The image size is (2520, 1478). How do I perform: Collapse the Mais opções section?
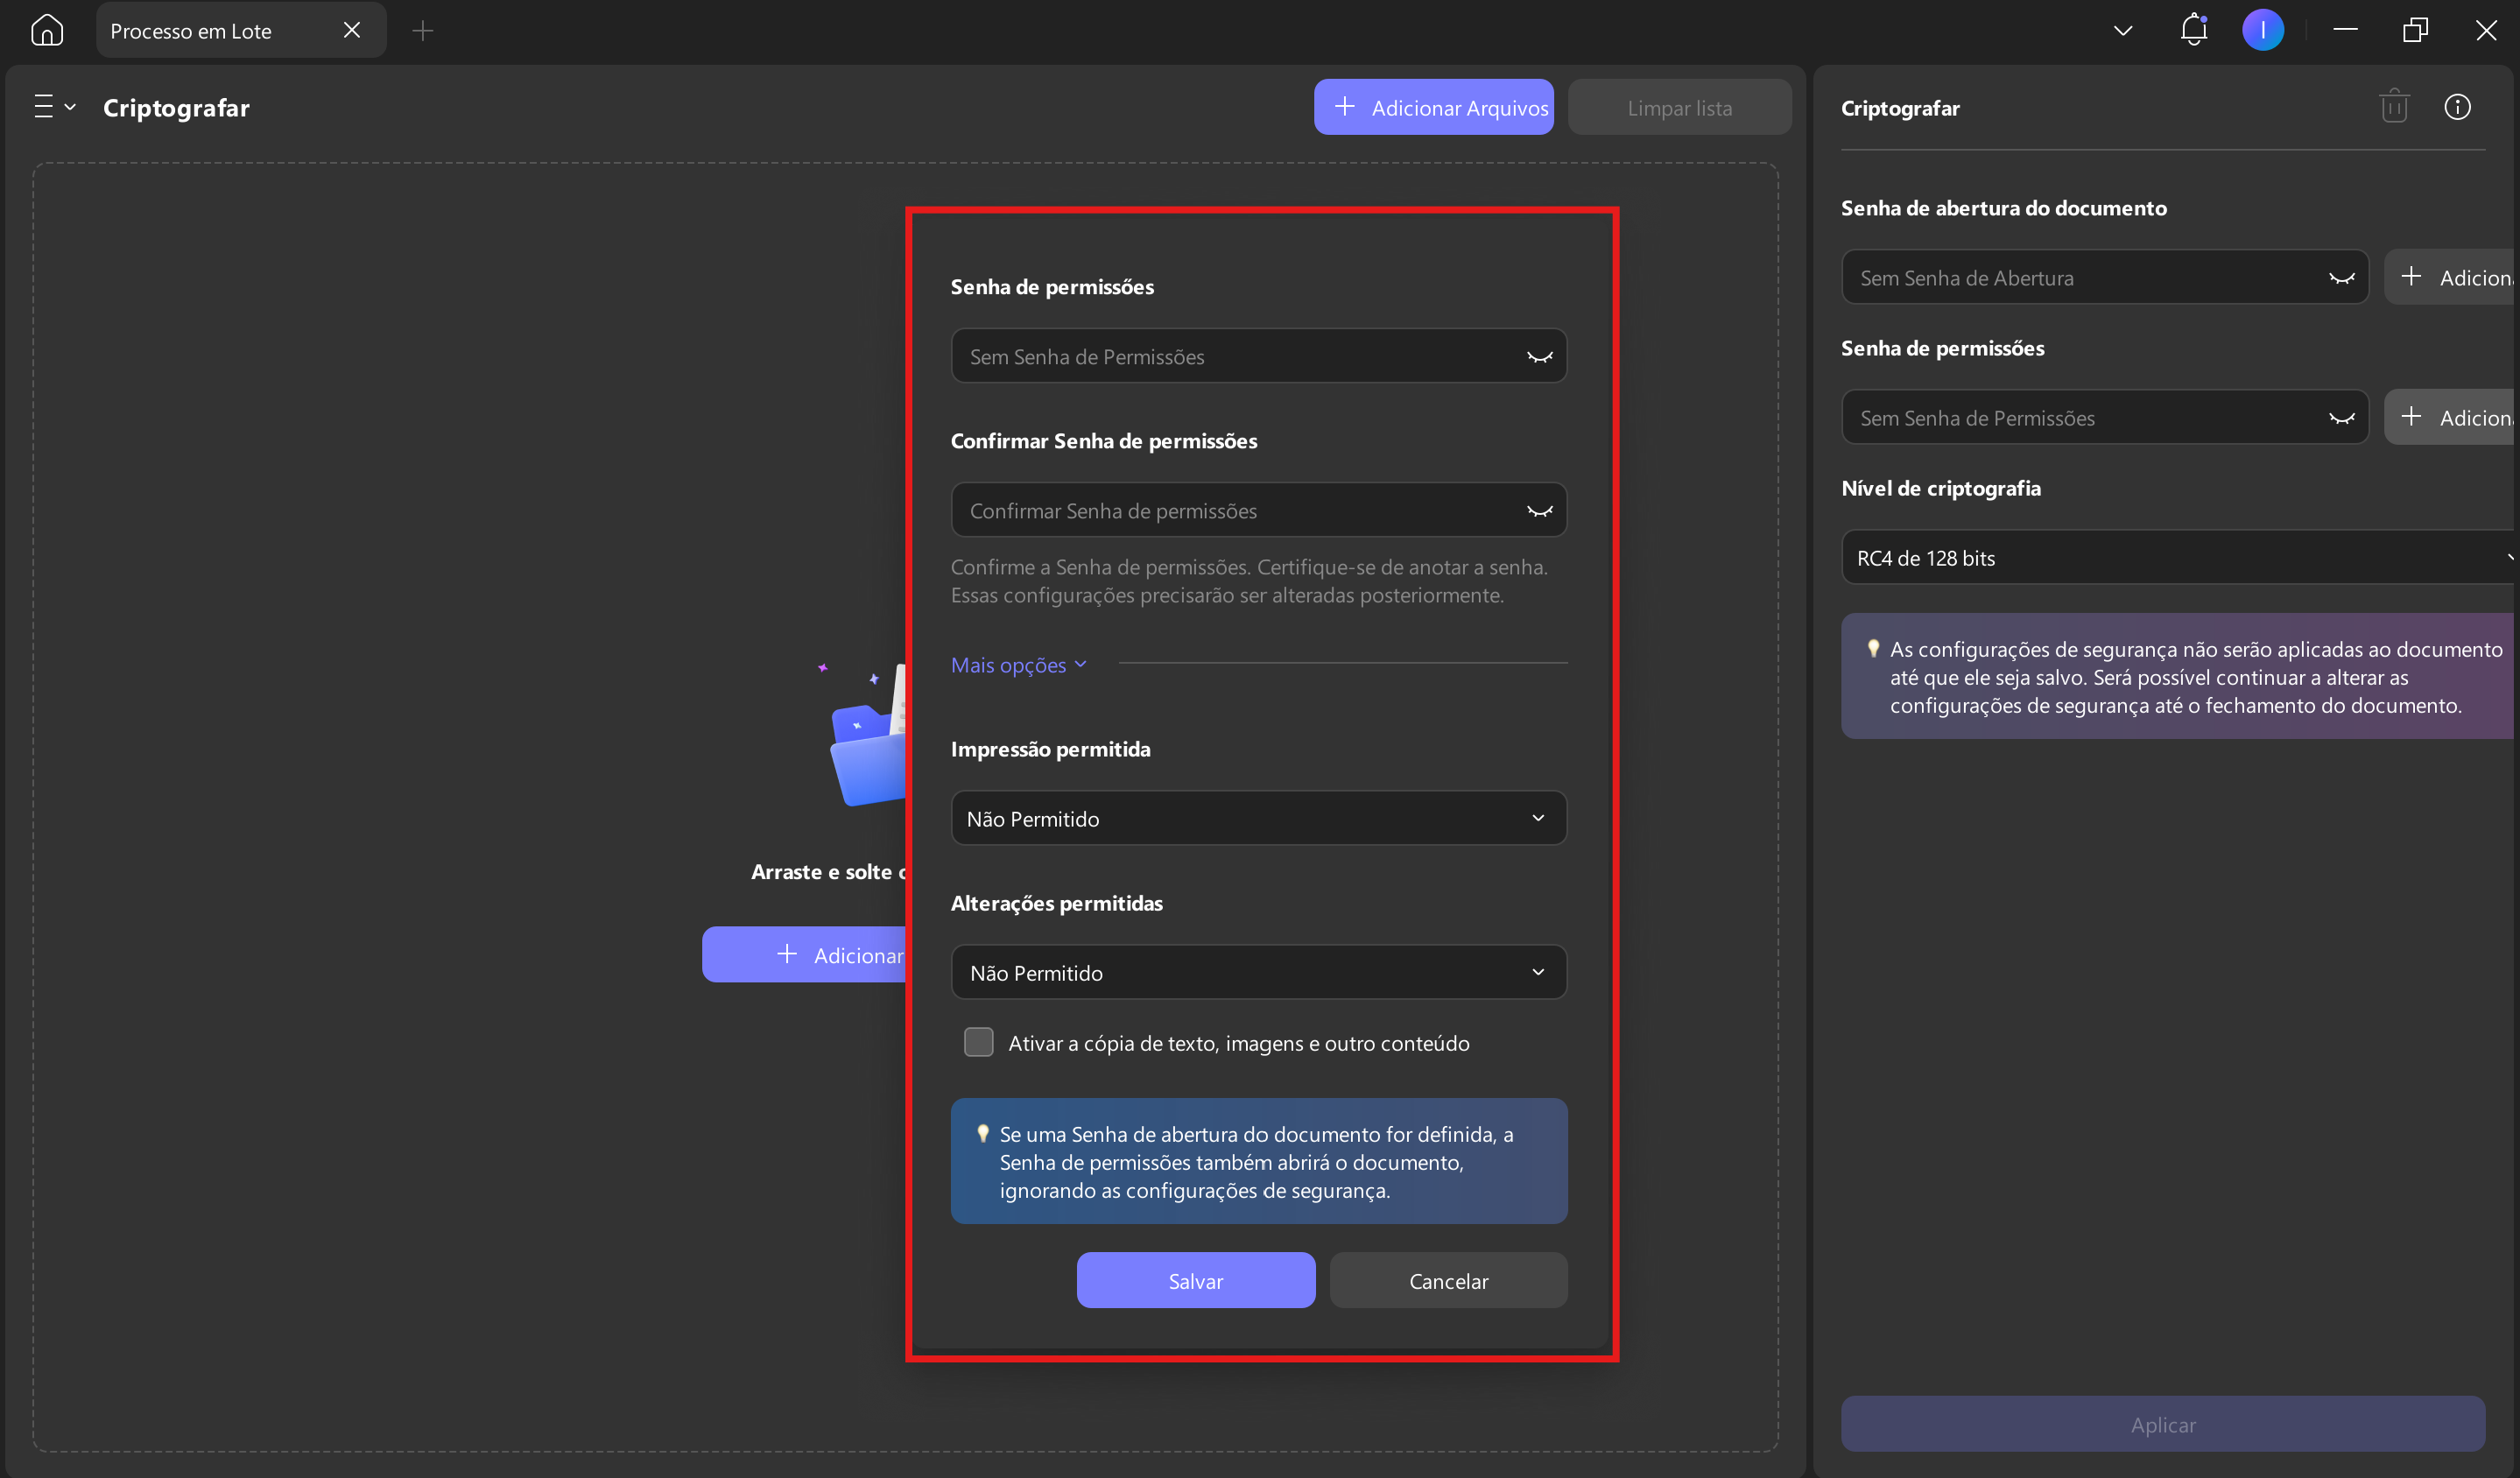point(1018,664)
